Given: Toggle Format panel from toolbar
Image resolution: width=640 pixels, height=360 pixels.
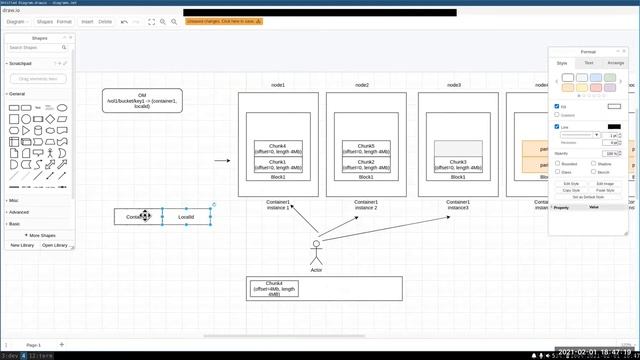Looking at the screenshot, I should coord(64,22).
